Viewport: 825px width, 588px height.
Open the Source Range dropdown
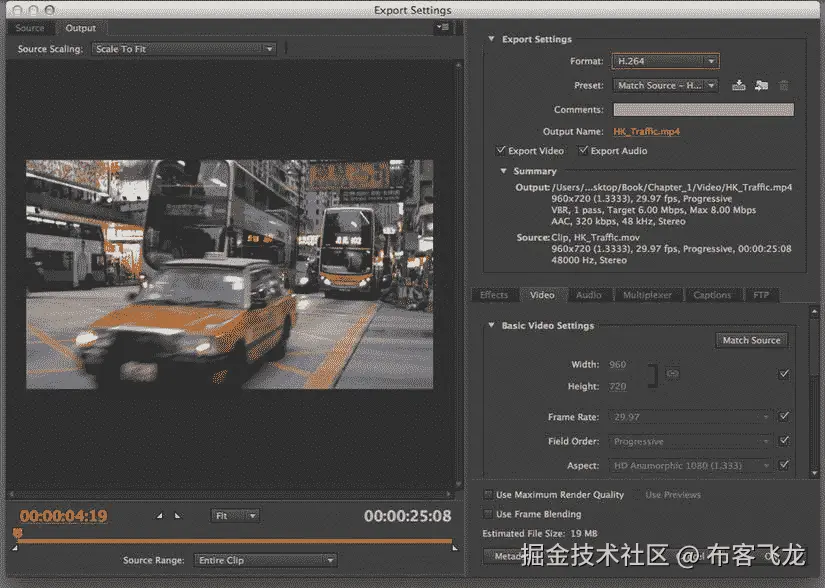coord(264,560)
